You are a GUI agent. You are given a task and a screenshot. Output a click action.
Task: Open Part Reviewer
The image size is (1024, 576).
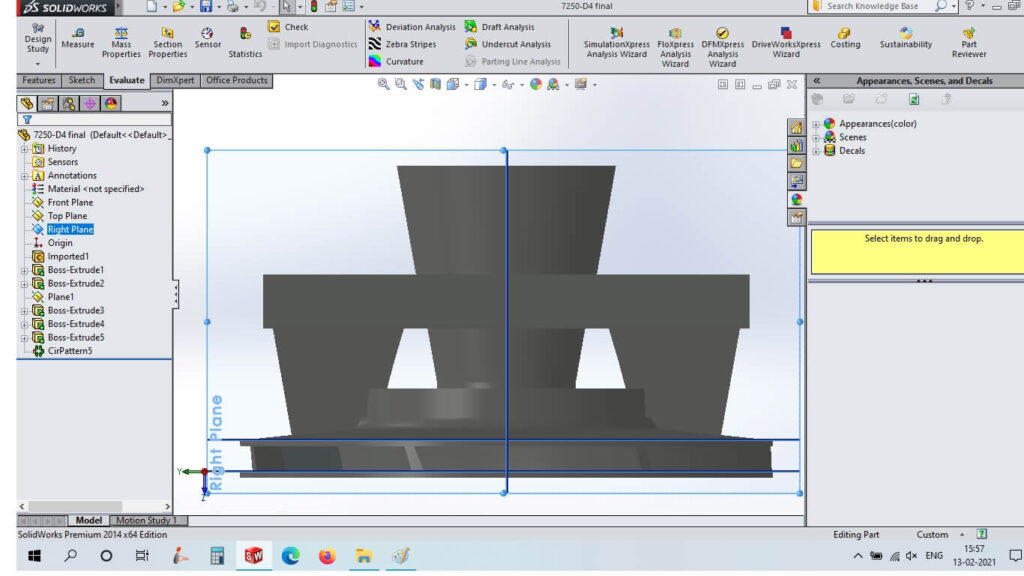point(969,42)
